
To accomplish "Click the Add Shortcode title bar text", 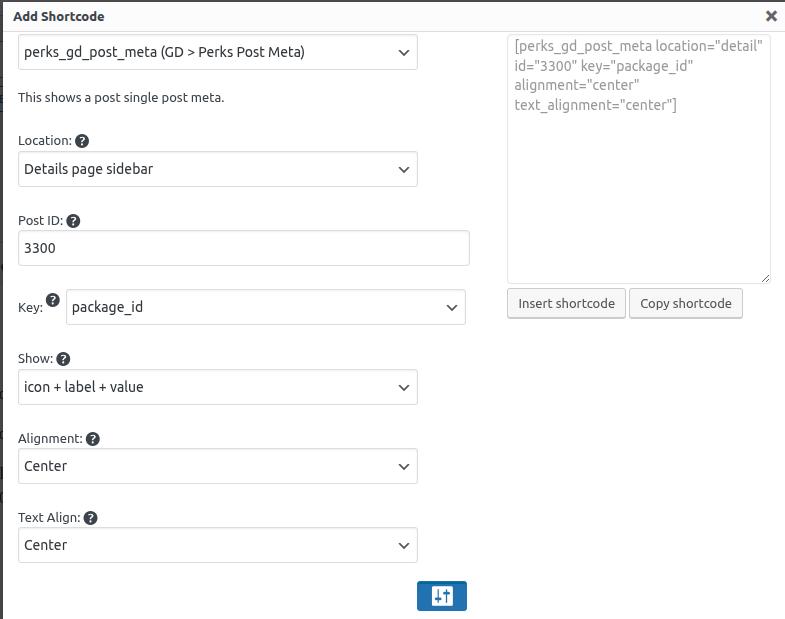I will 59,16.
